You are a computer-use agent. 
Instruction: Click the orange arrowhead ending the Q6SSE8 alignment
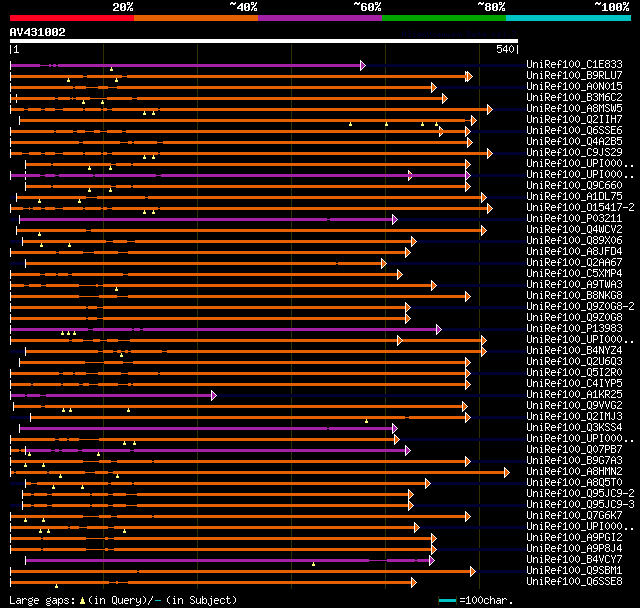pyautogui.click(x=414, y=583)
